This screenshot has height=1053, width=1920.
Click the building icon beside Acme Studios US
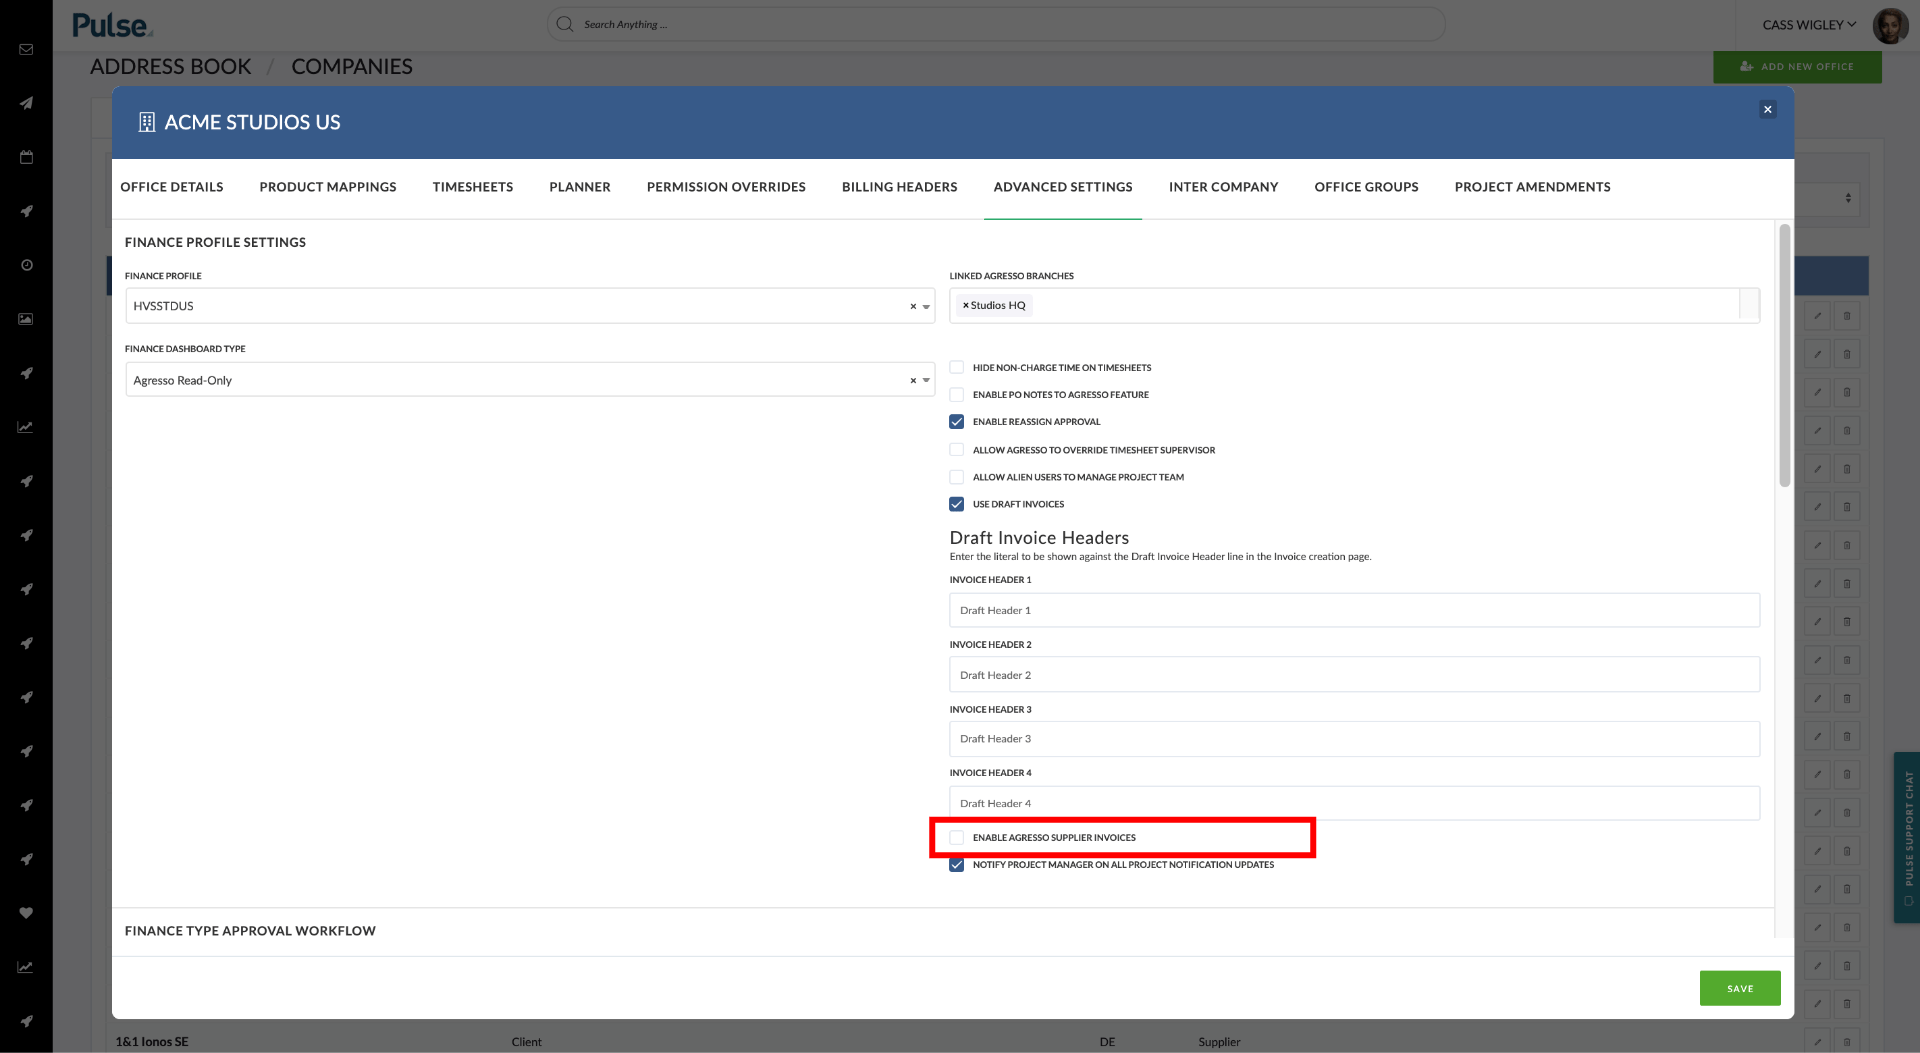[x=147, y=122]
